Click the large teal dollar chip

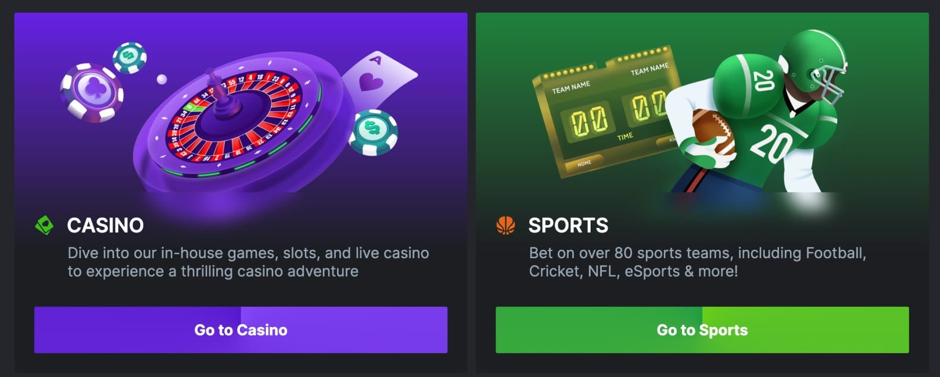(x=373, y=132)
